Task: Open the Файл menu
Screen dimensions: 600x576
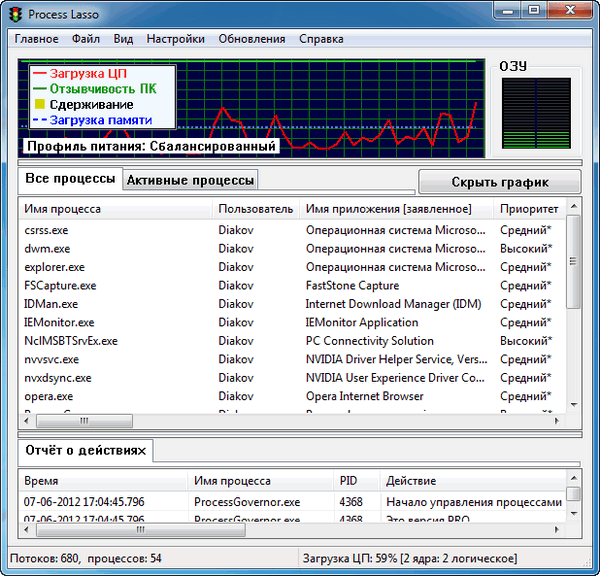Action: [x=86, y=39]
